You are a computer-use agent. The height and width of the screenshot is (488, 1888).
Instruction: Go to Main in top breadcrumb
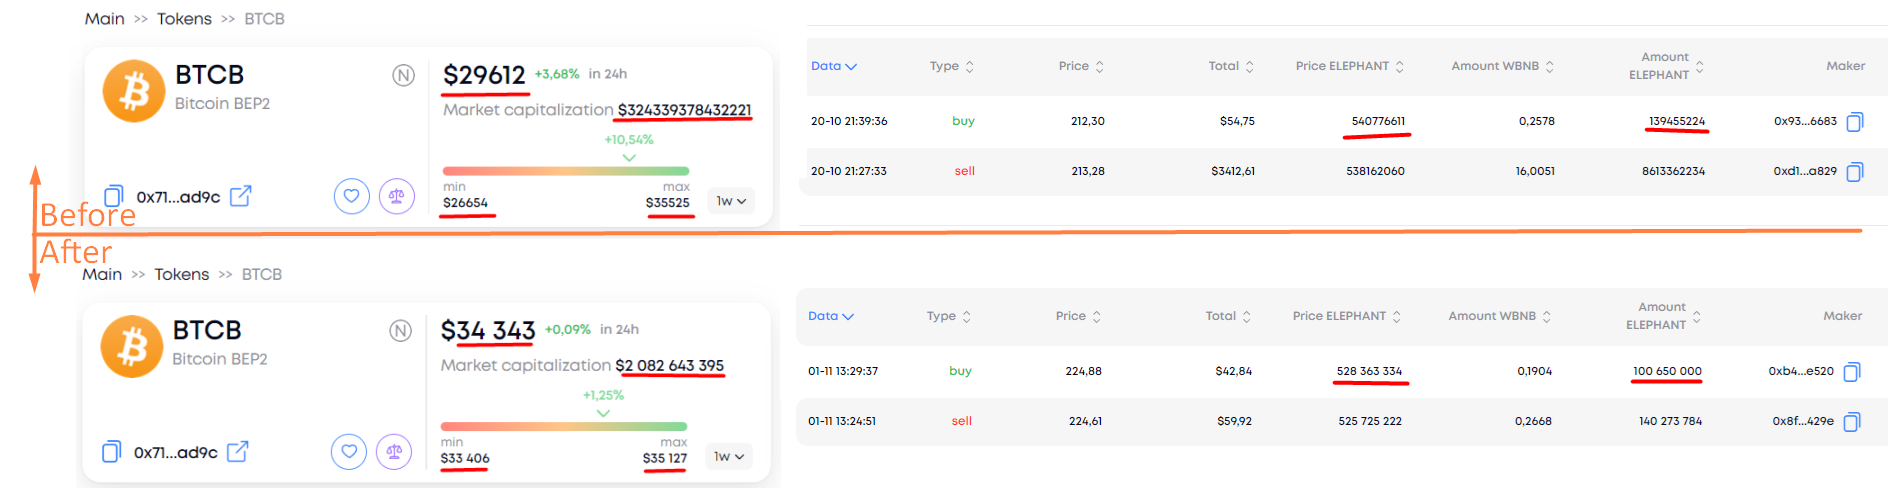[104, 19]
